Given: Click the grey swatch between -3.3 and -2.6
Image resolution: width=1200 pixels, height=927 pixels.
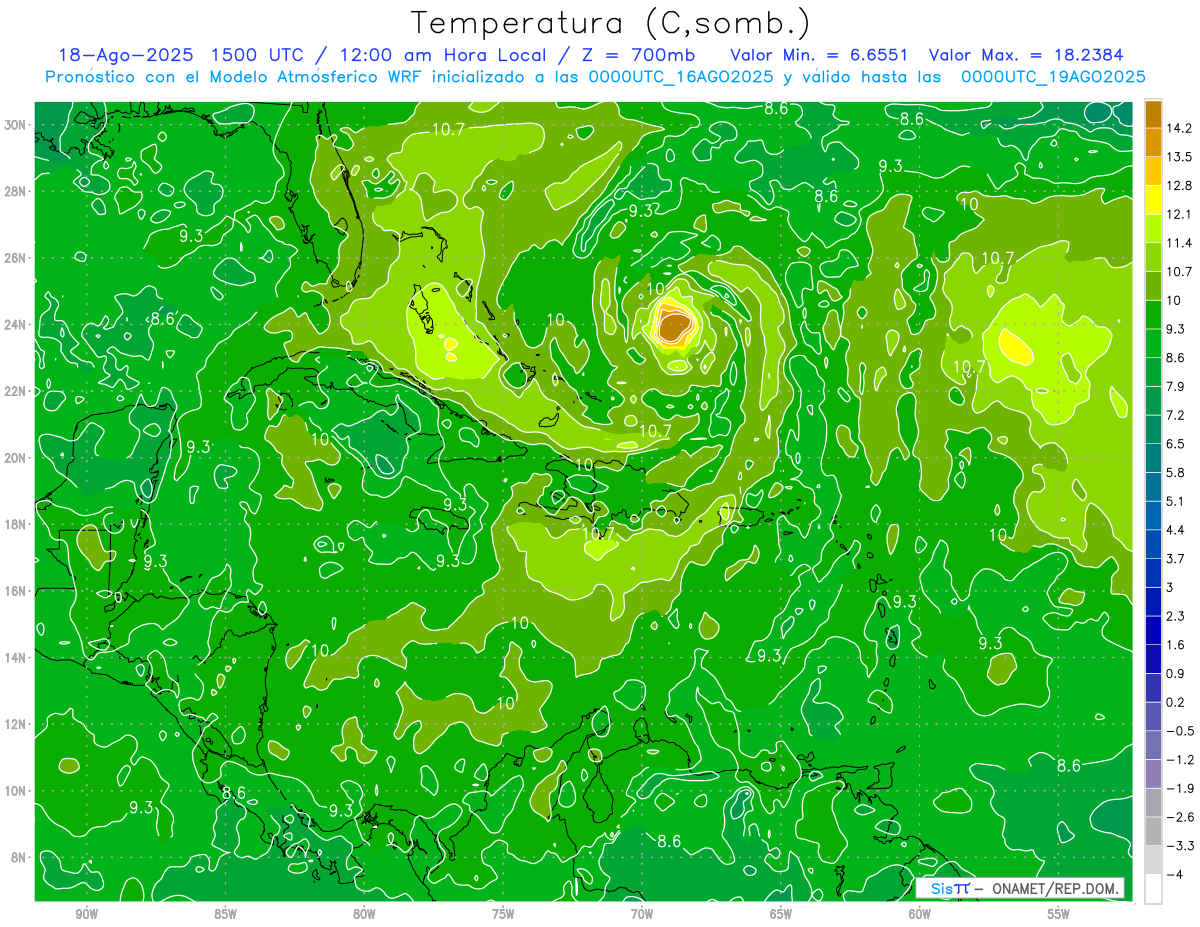Looking at the screenshot, I should point(1153,831).
